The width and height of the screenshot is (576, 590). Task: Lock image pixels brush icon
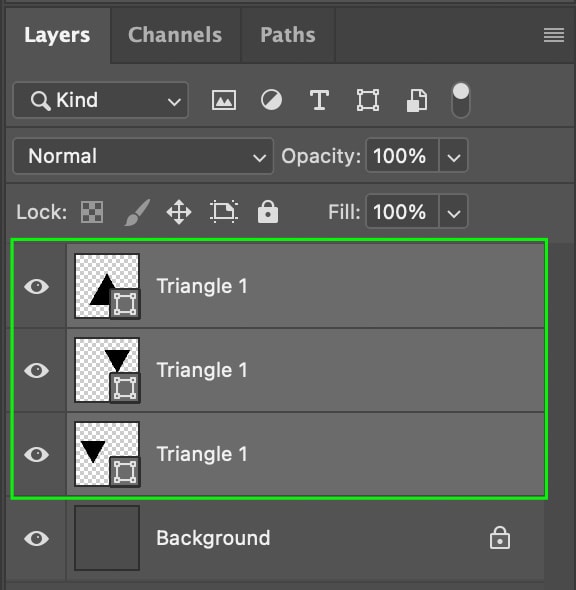(x=137, y=212)
